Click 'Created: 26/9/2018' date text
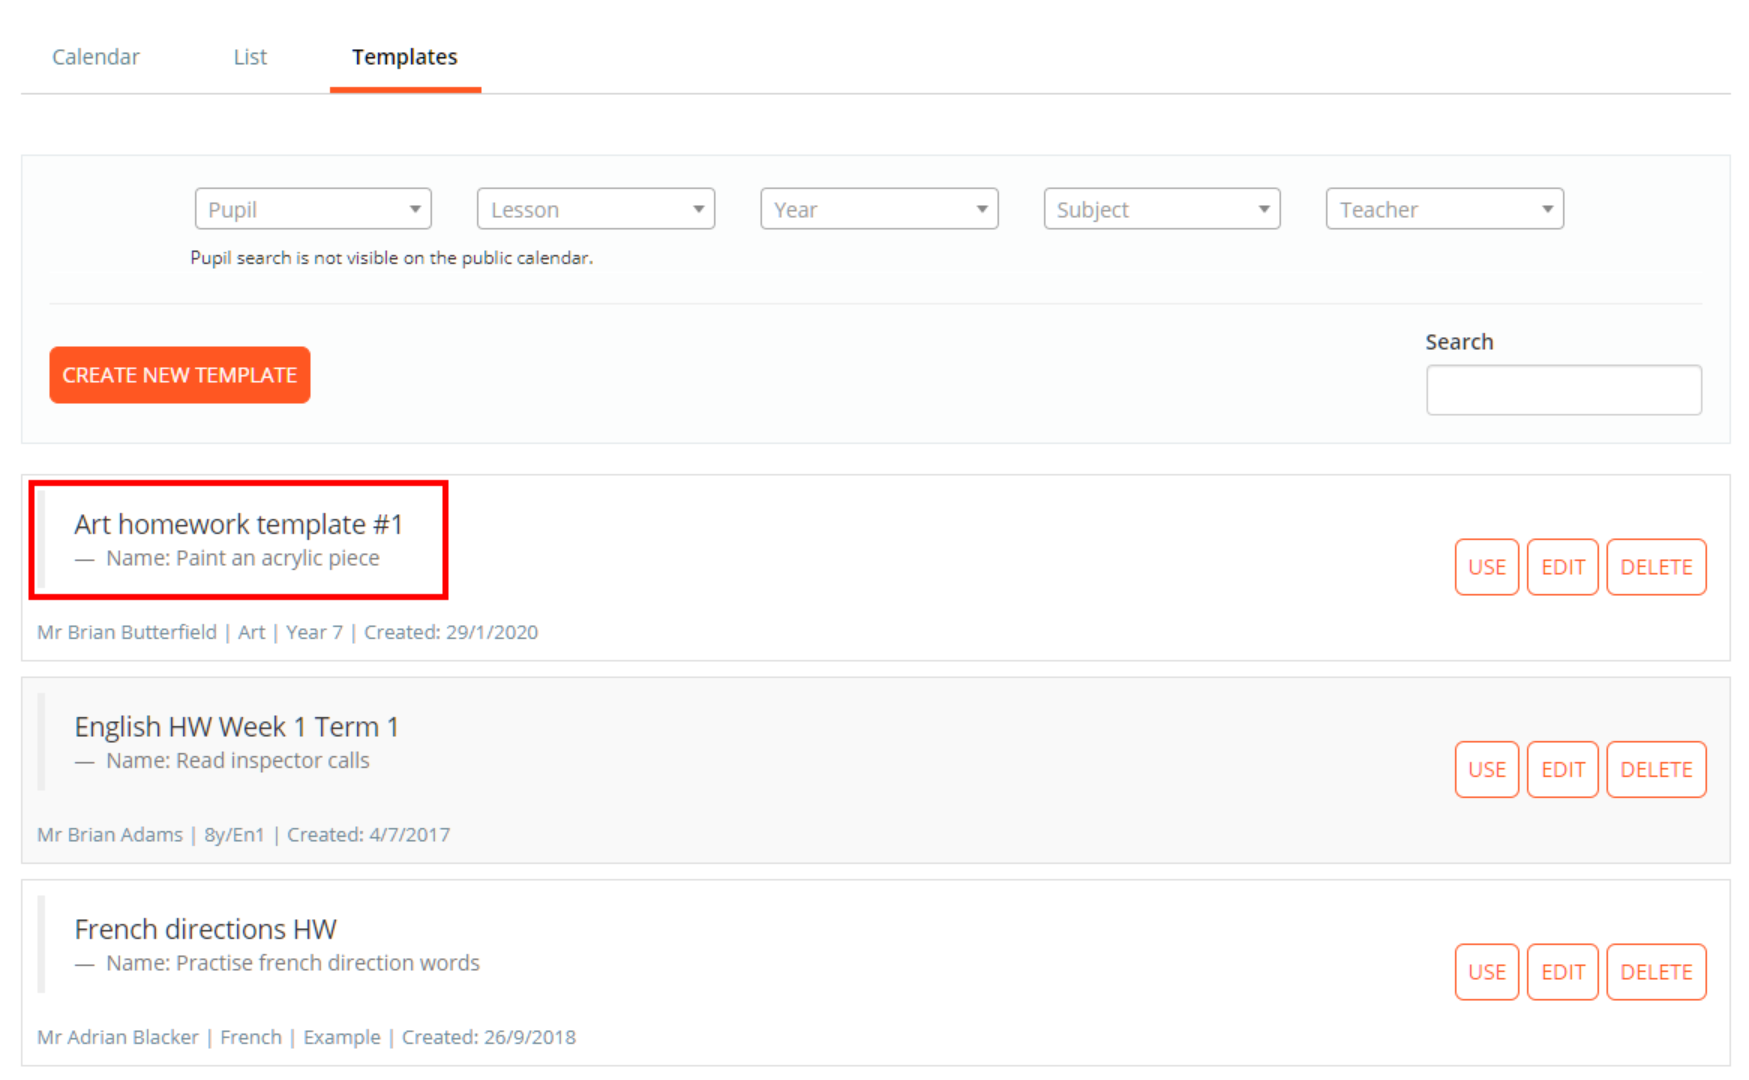1749x1080 pixels. click(489, 1037)
